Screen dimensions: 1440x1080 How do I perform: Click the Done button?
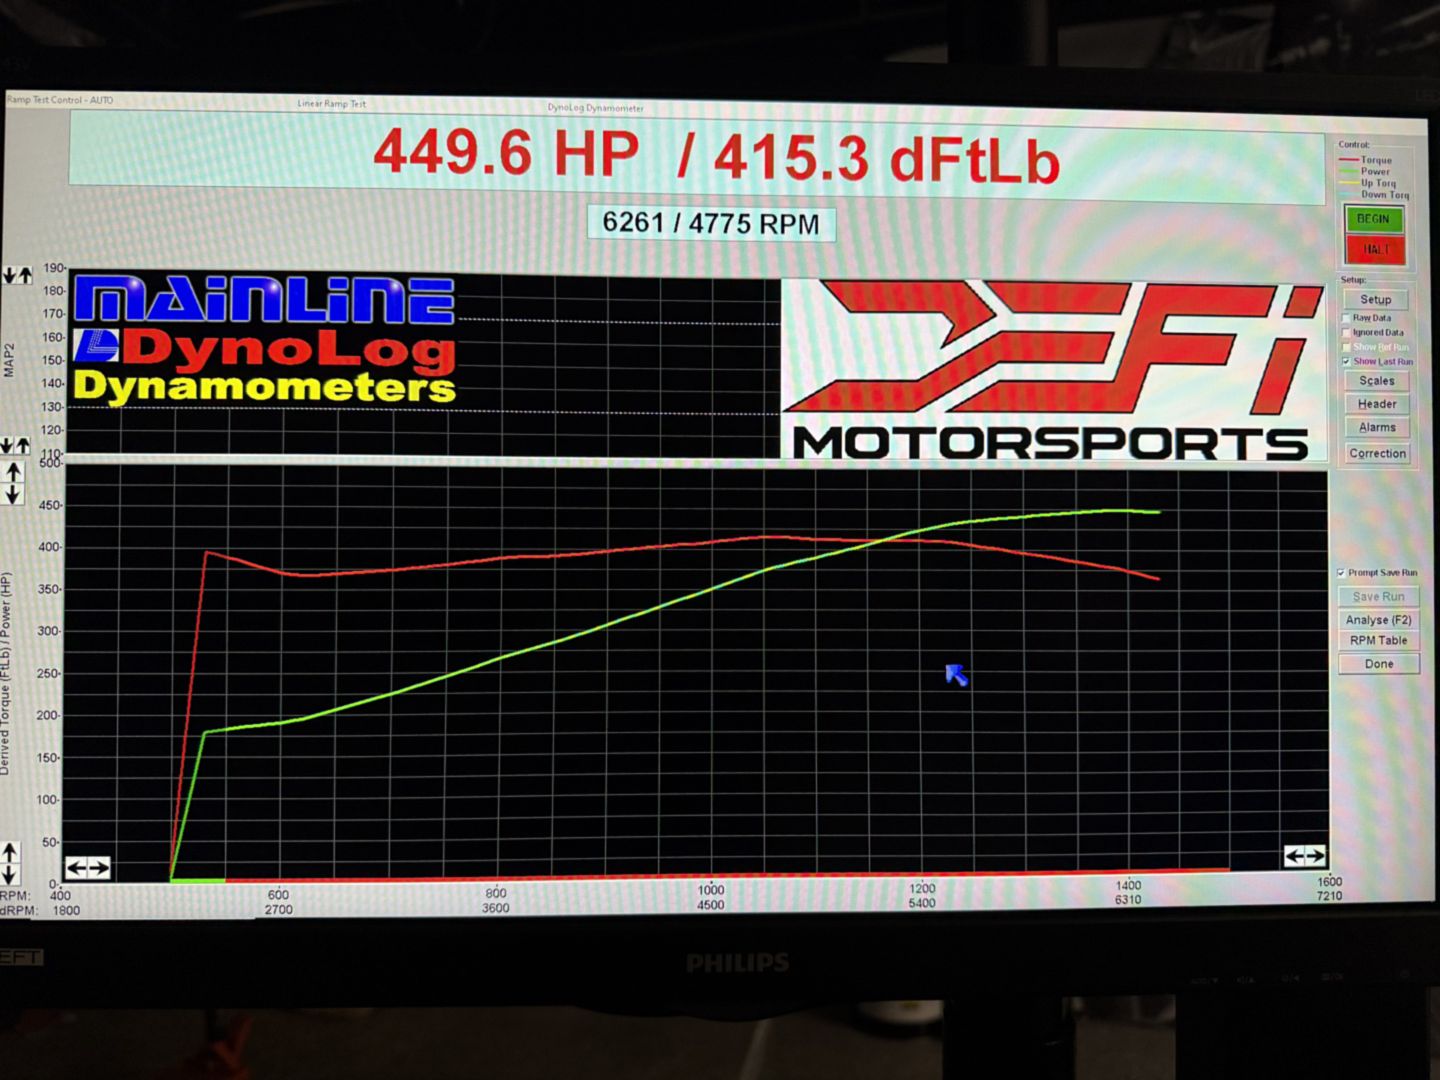(x=1379, y=664)
